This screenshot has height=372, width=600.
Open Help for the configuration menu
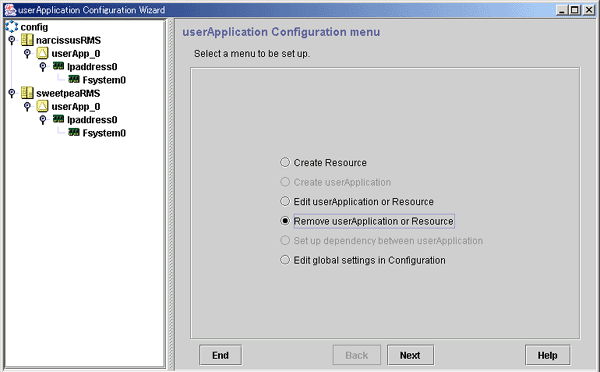[548, 355]
